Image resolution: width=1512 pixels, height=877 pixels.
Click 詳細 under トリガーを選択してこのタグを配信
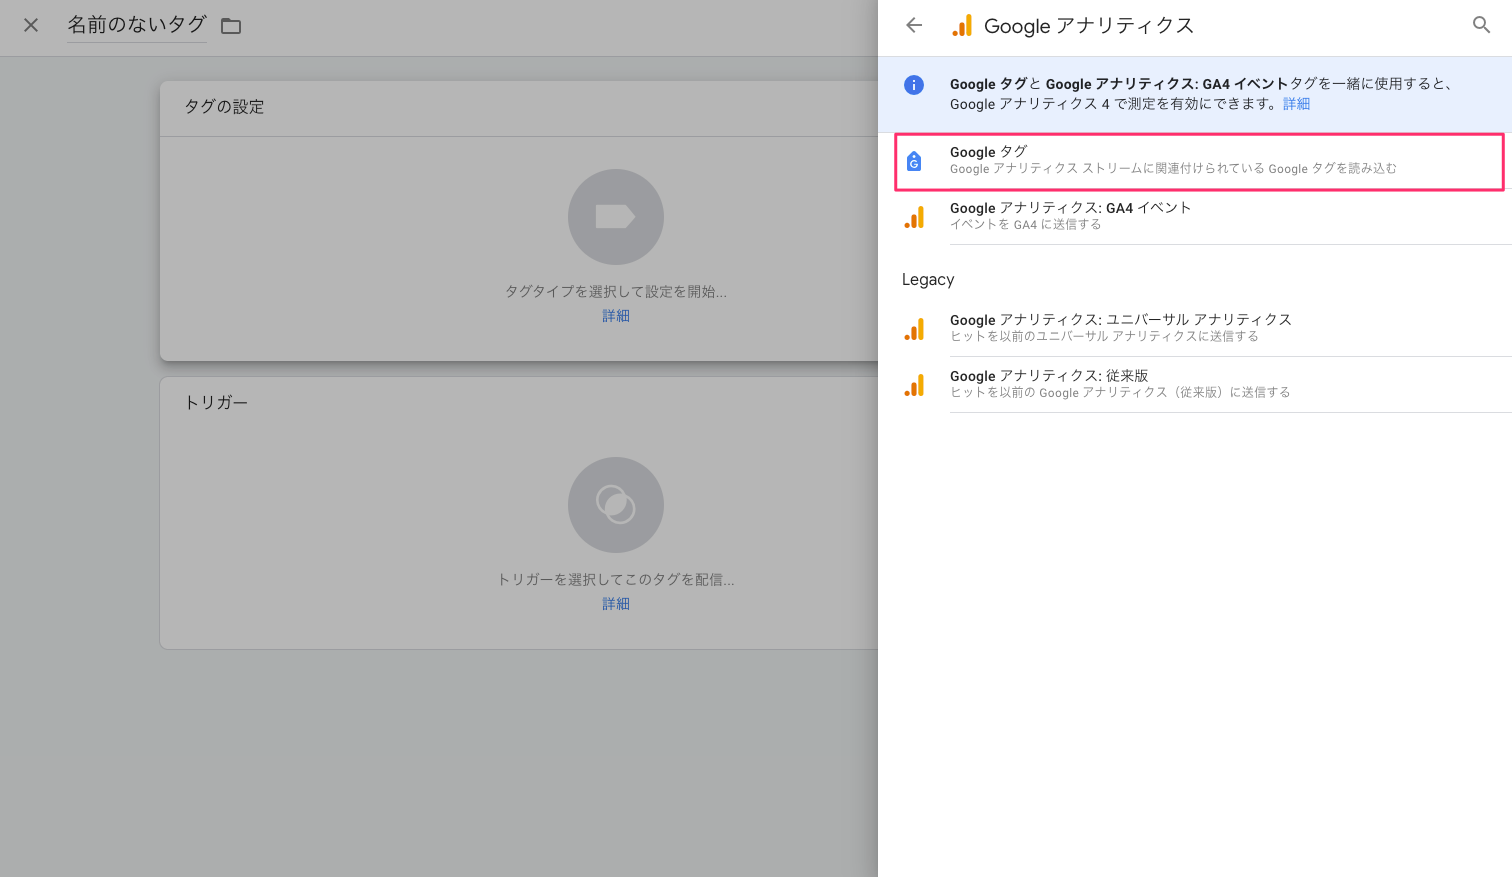click(616, 603)
